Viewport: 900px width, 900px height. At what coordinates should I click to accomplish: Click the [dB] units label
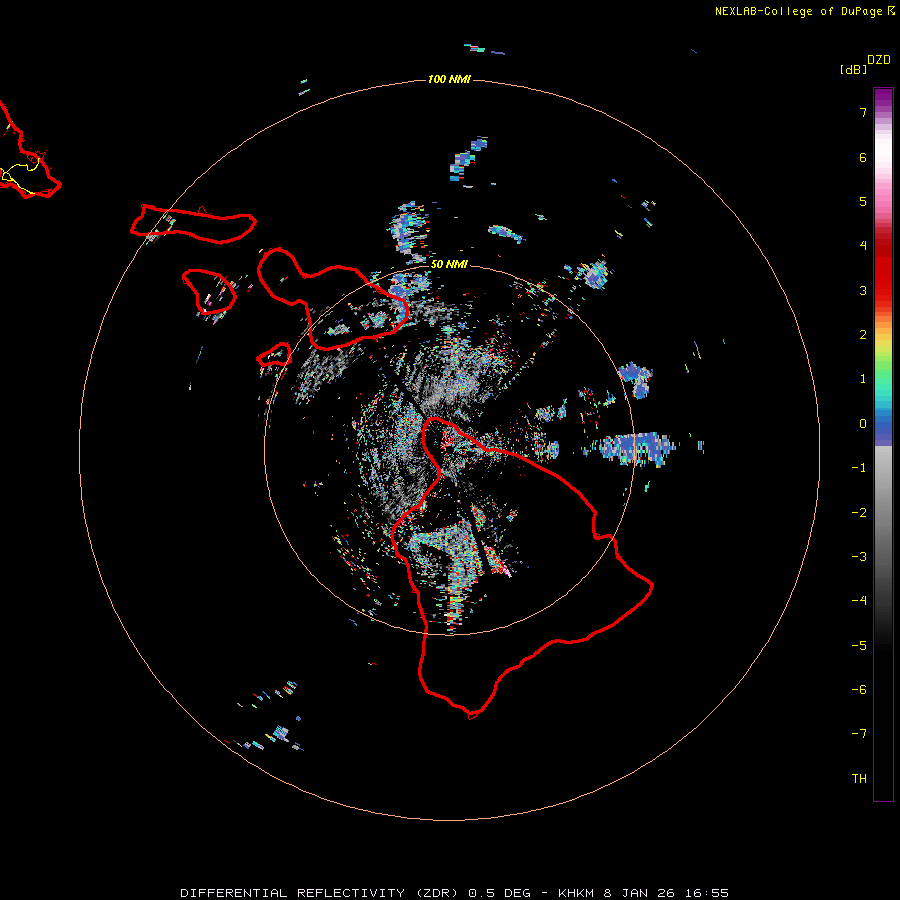click(x=854, y=69)
